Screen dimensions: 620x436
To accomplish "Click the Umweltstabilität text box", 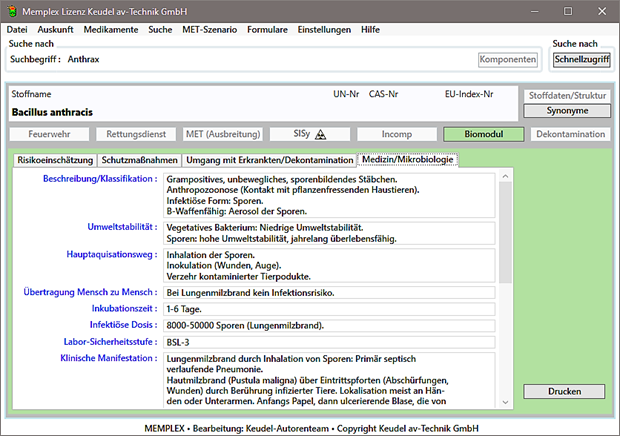I will point(329,233).
